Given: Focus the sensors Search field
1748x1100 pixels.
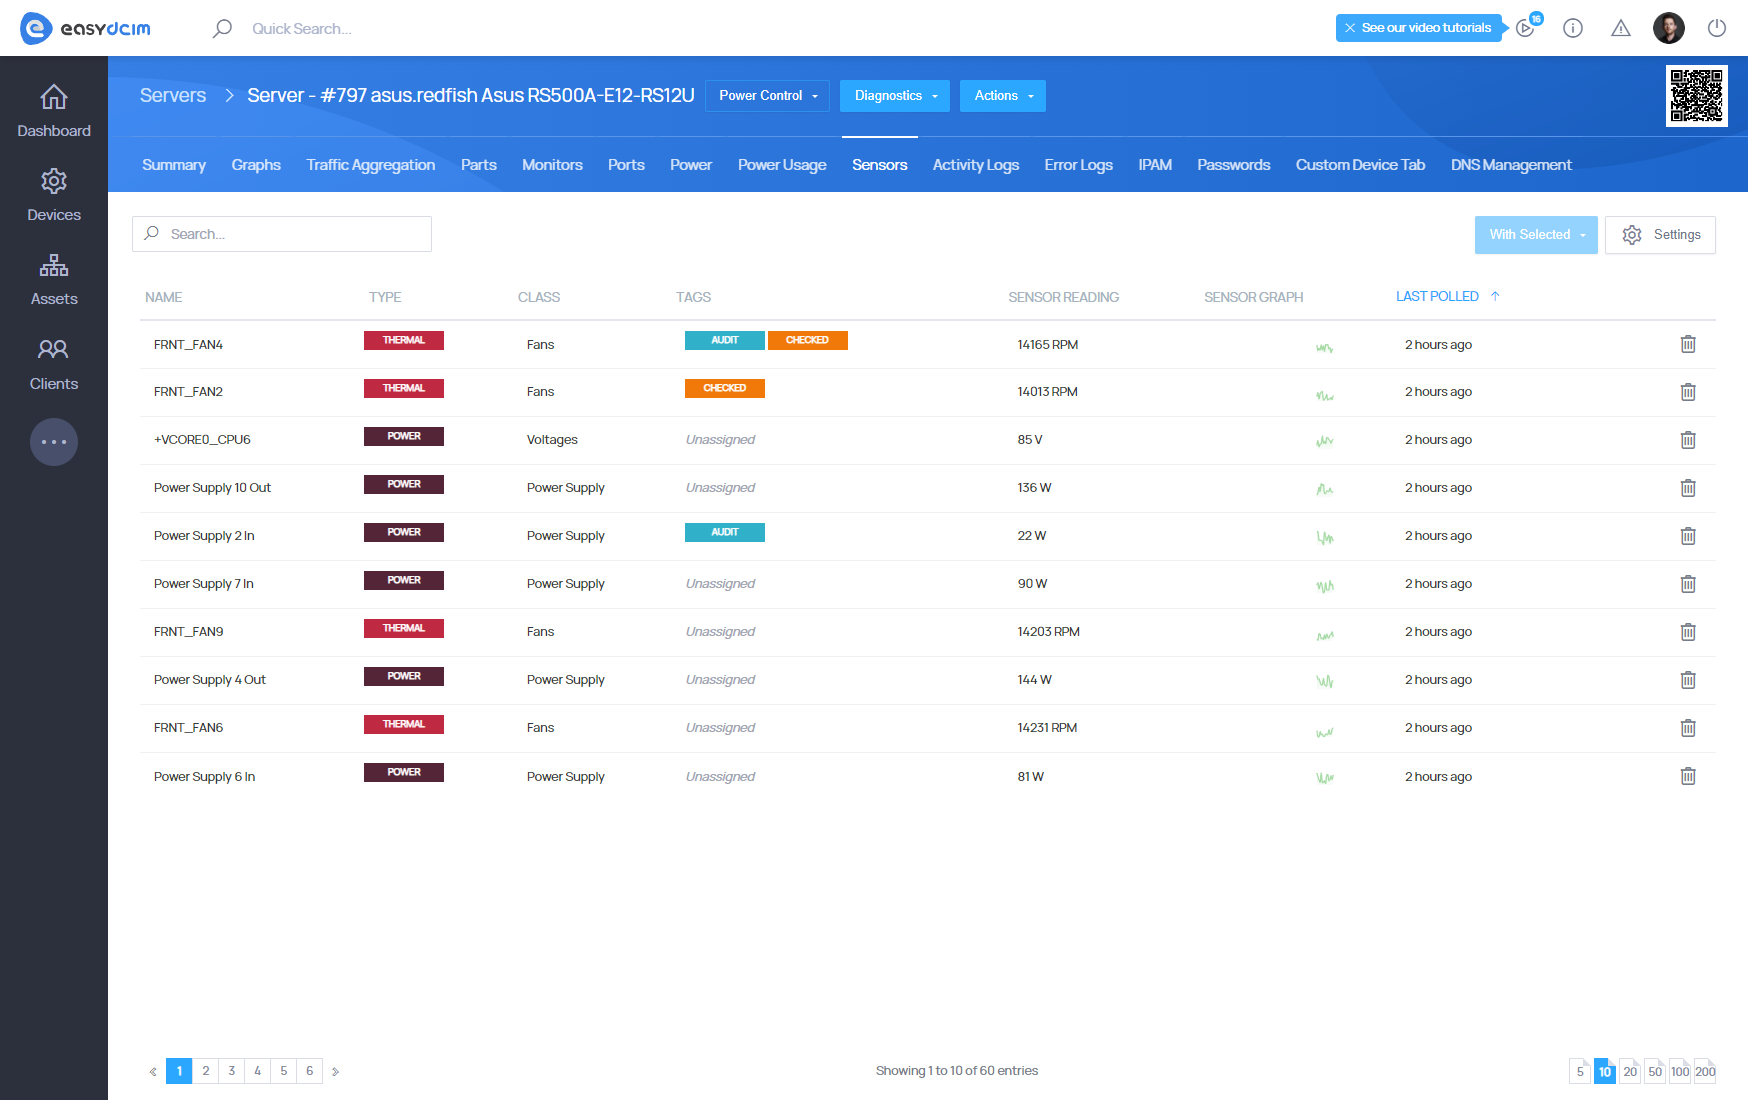Looking at the screenshot, I should 282,234.
